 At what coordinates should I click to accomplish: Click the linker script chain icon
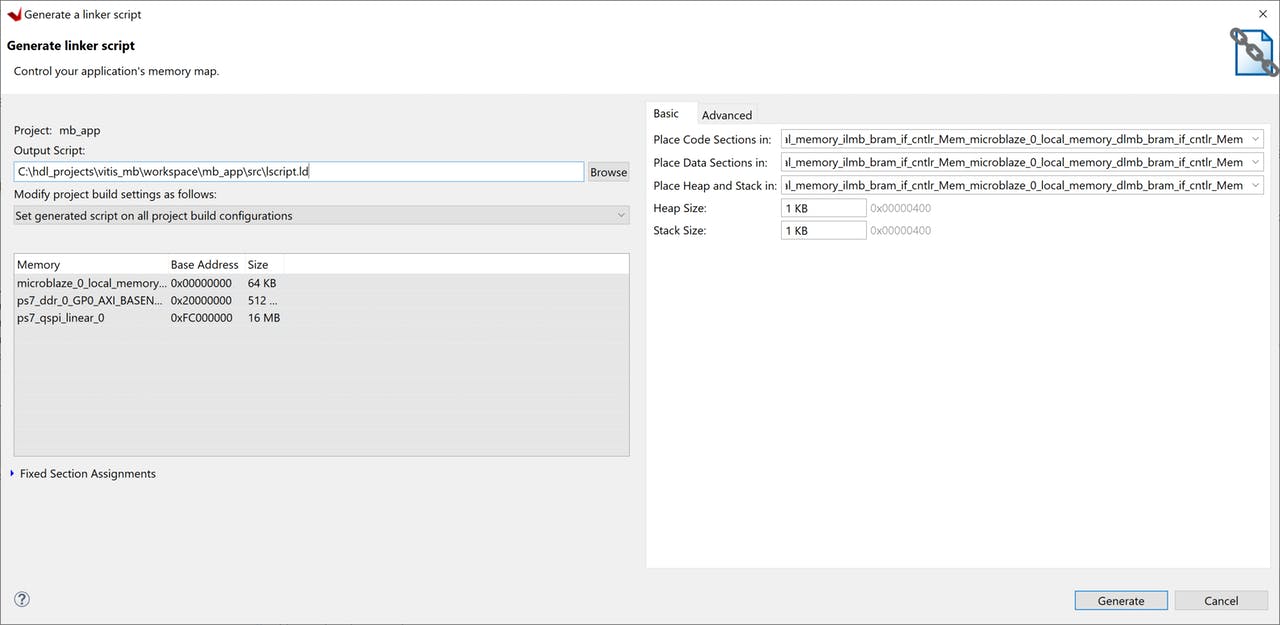tap(1254, 52)
